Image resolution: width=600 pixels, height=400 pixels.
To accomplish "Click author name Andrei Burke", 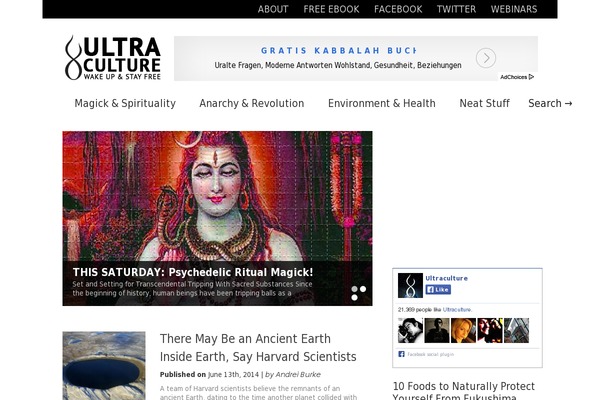I will click(x=298, y=374).
